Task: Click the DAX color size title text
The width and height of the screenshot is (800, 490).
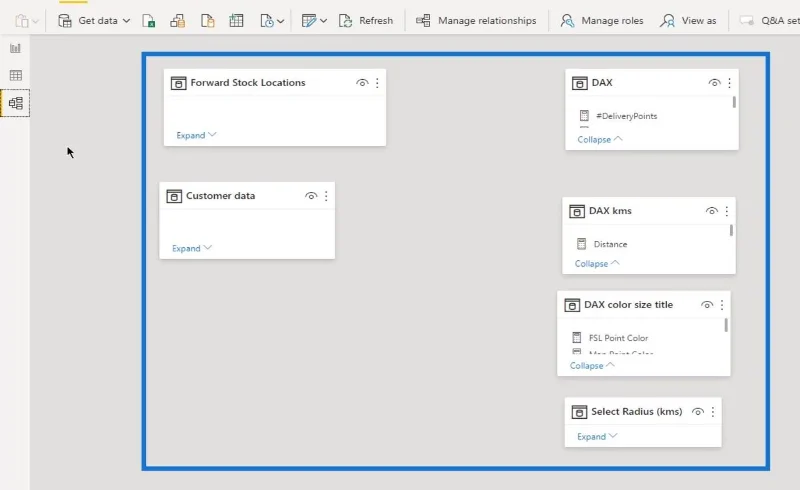Action: [x=629, y=304]
